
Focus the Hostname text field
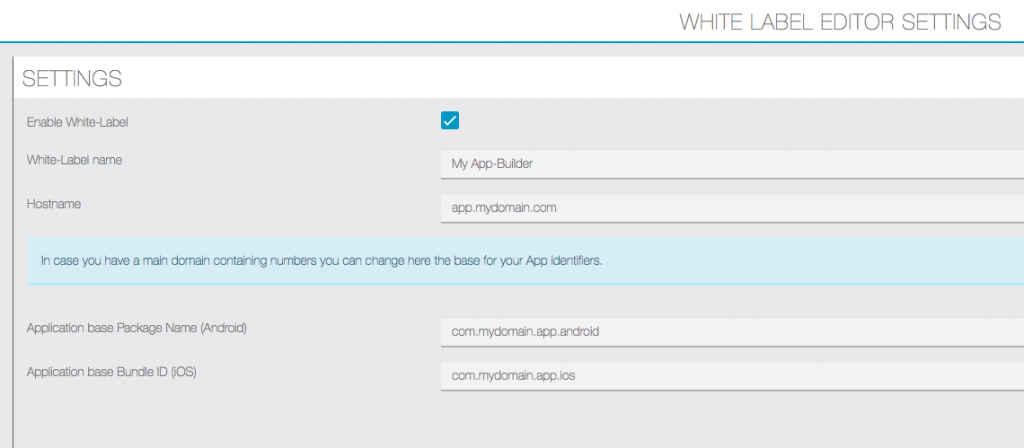click(x=730, y=208)
